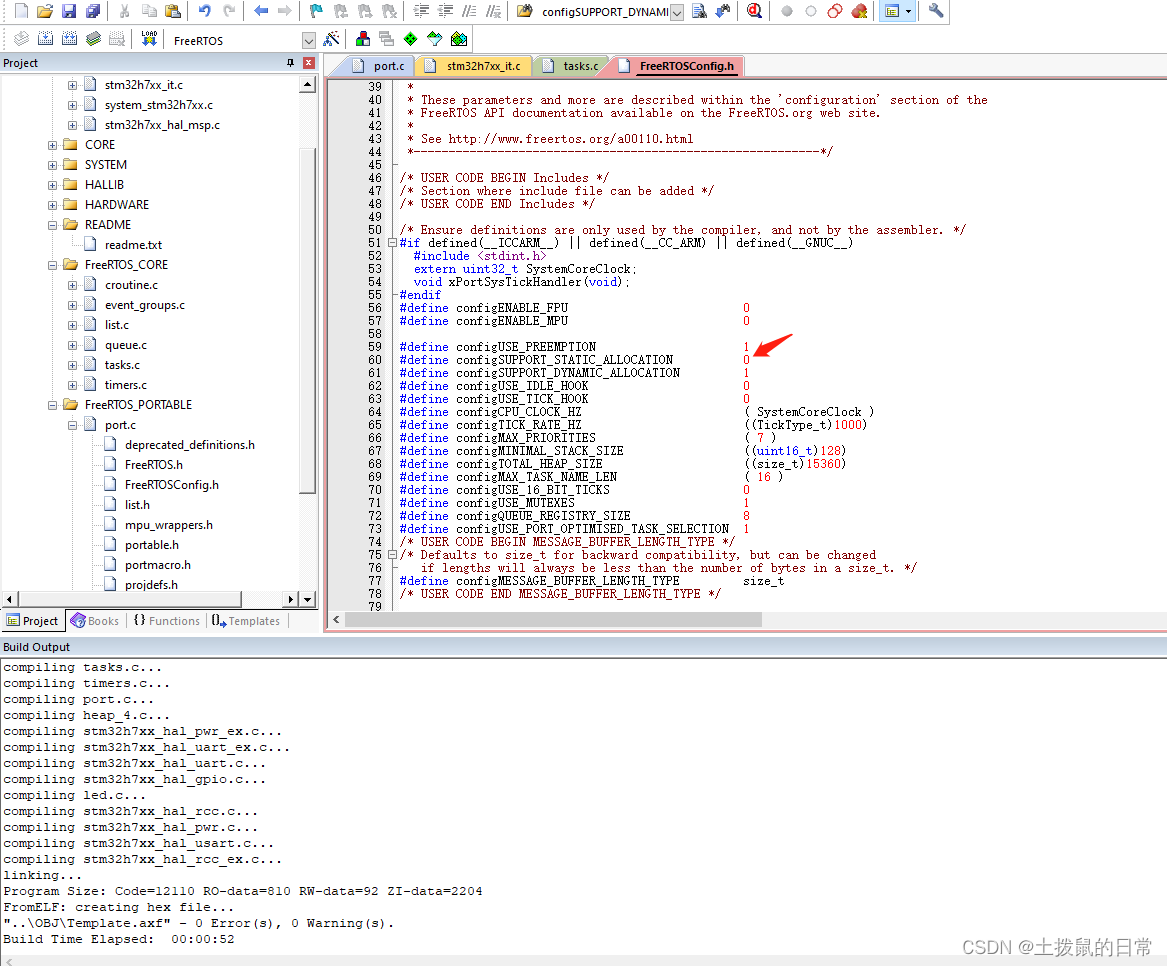
Task: Select FreeRTOSConfig.h in the project tree
Action: [x=172, y=485]
